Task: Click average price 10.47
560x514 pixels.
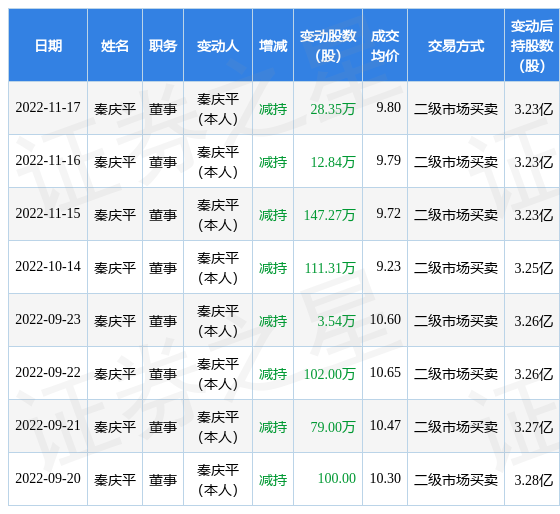Action: 385,425
